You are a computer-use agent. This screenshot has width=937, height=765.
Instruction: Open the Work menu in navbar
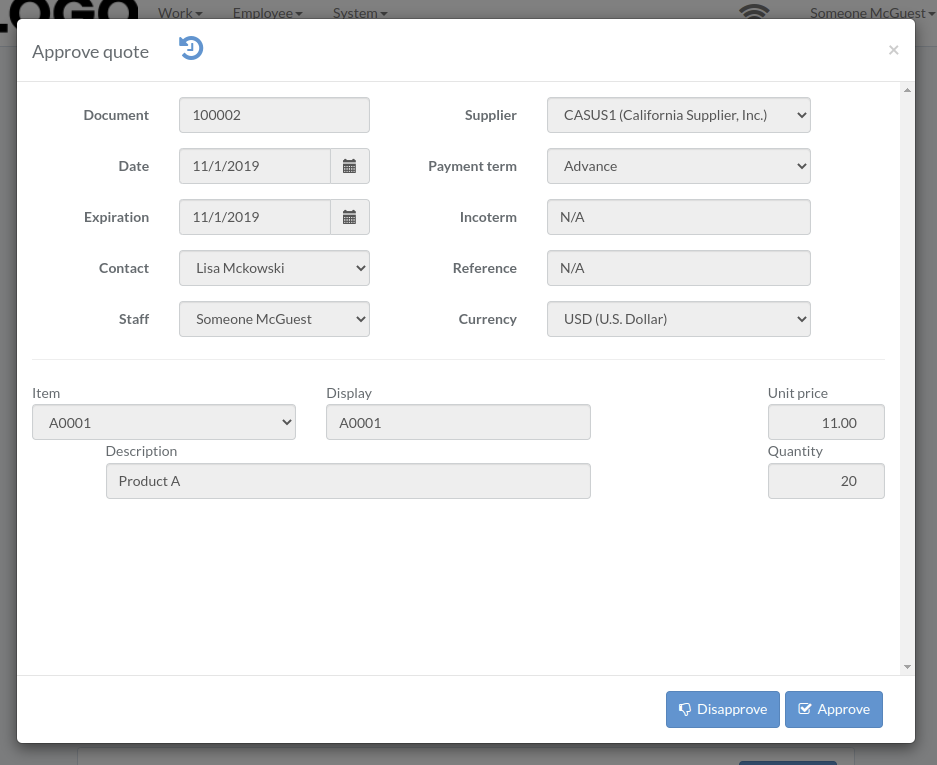[x=180, y=13]
